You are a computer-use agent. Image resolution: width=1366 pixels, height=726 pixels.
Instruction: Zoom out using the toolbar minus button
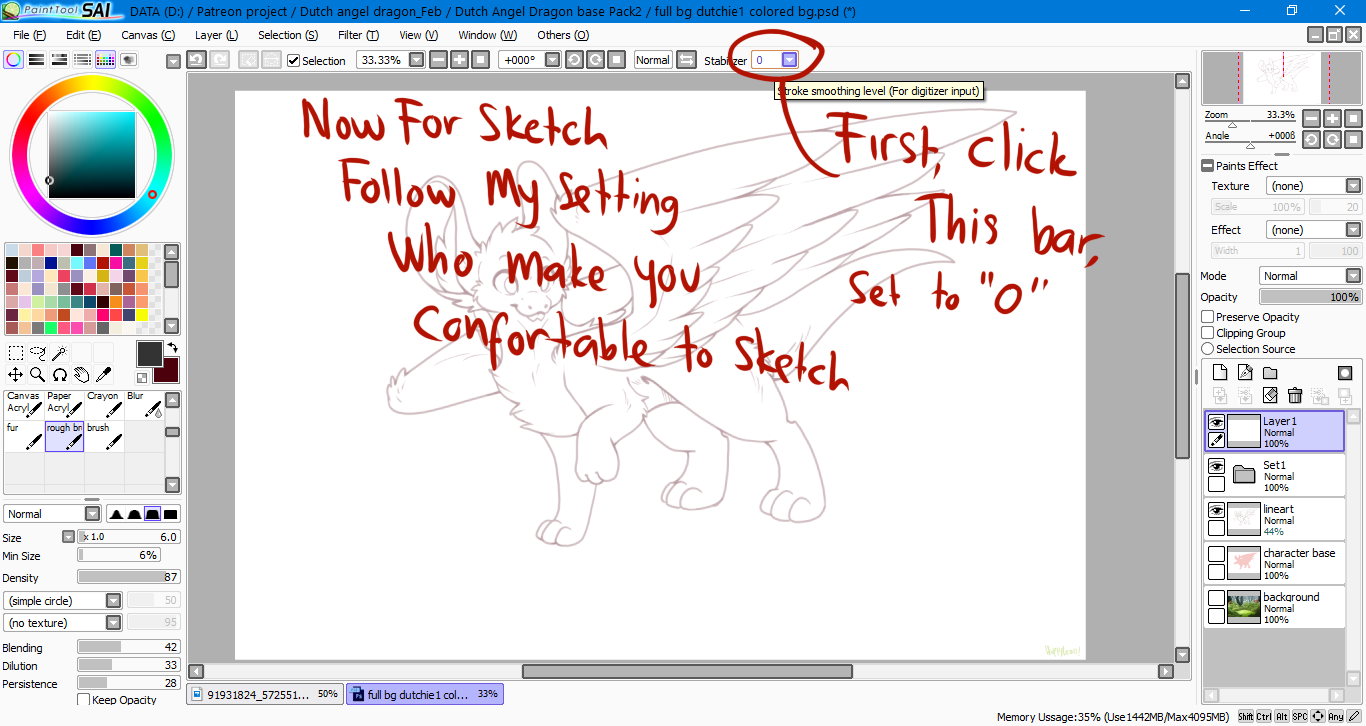click(x=439, y=60)
